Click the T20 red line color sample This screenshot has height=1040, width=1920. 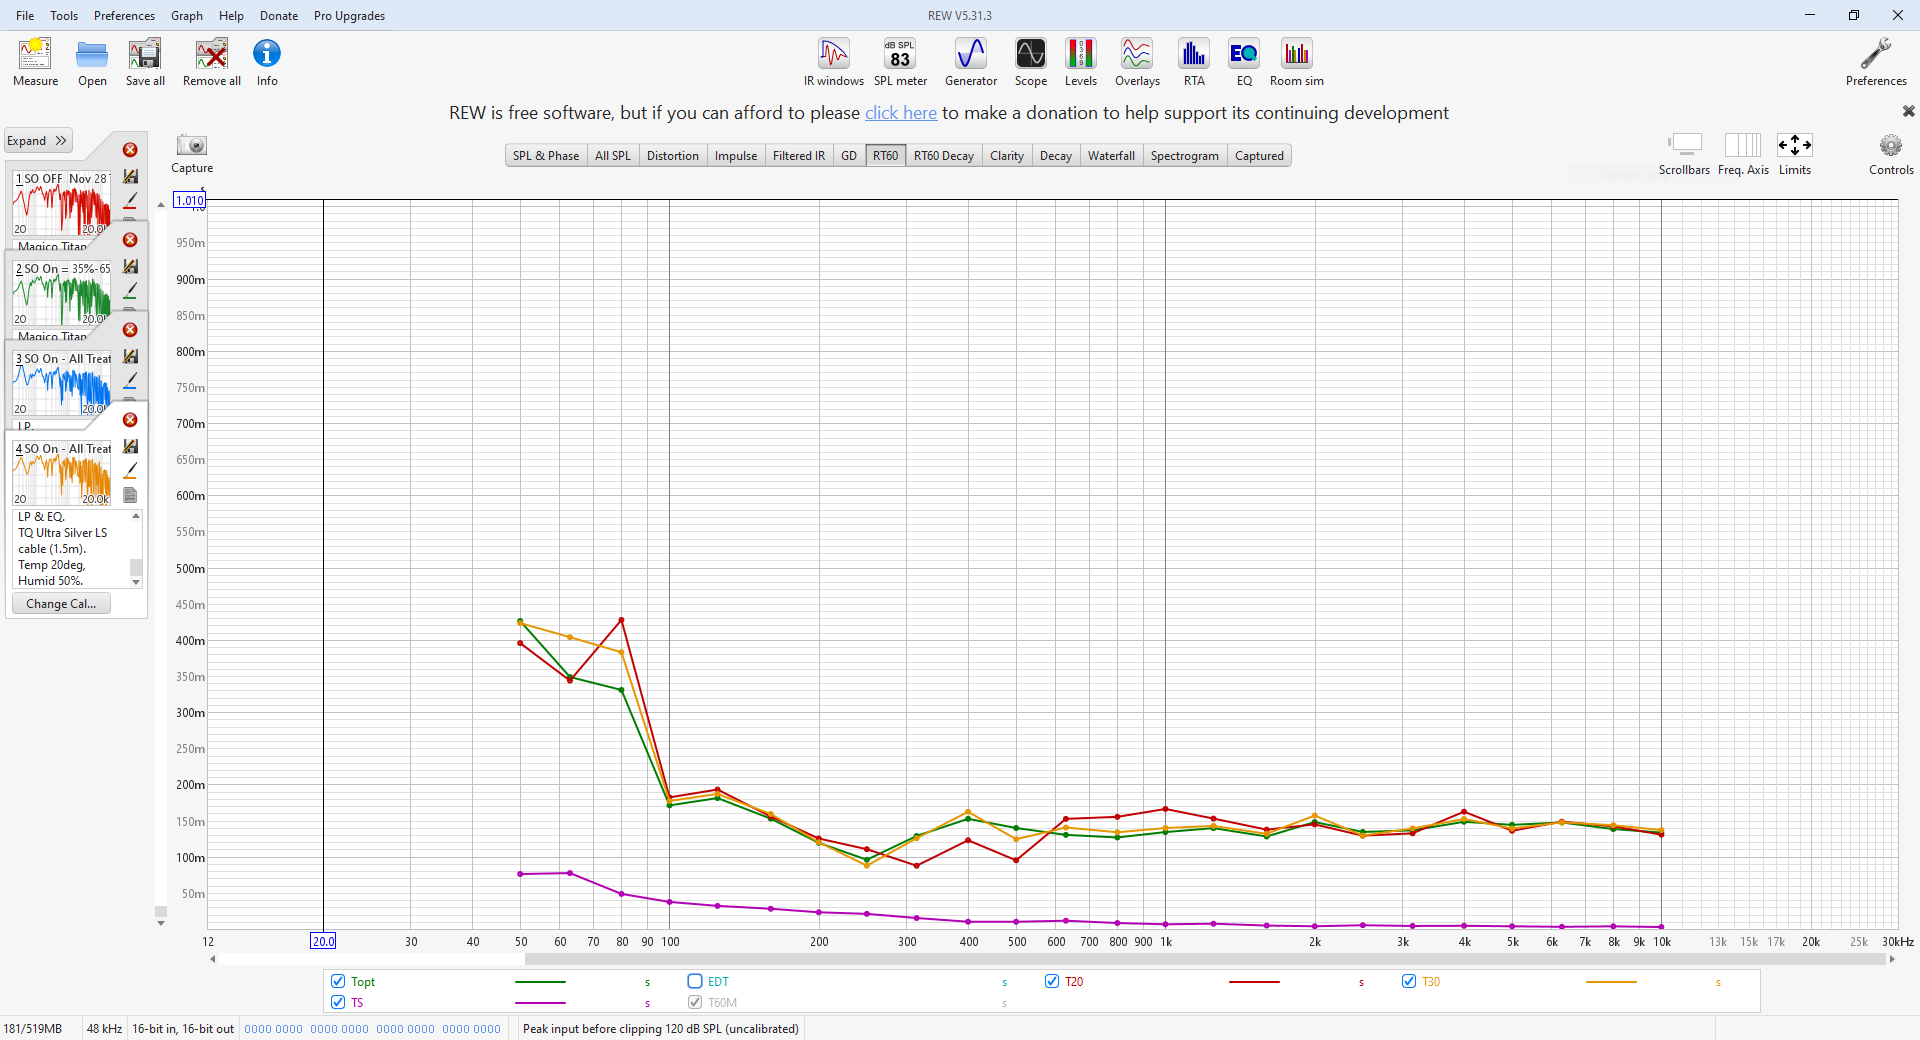tap(1254, 982)
